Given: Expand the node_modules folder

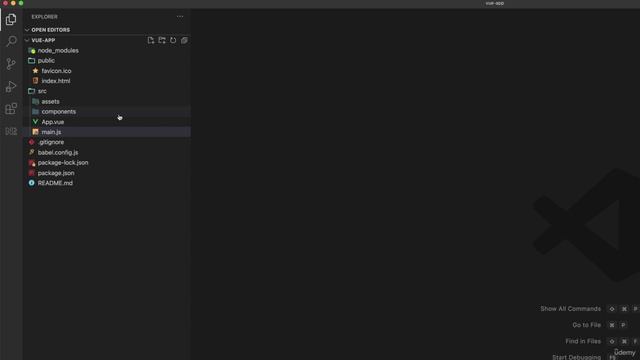Looking at the screenshot, I should pos(107,51).
